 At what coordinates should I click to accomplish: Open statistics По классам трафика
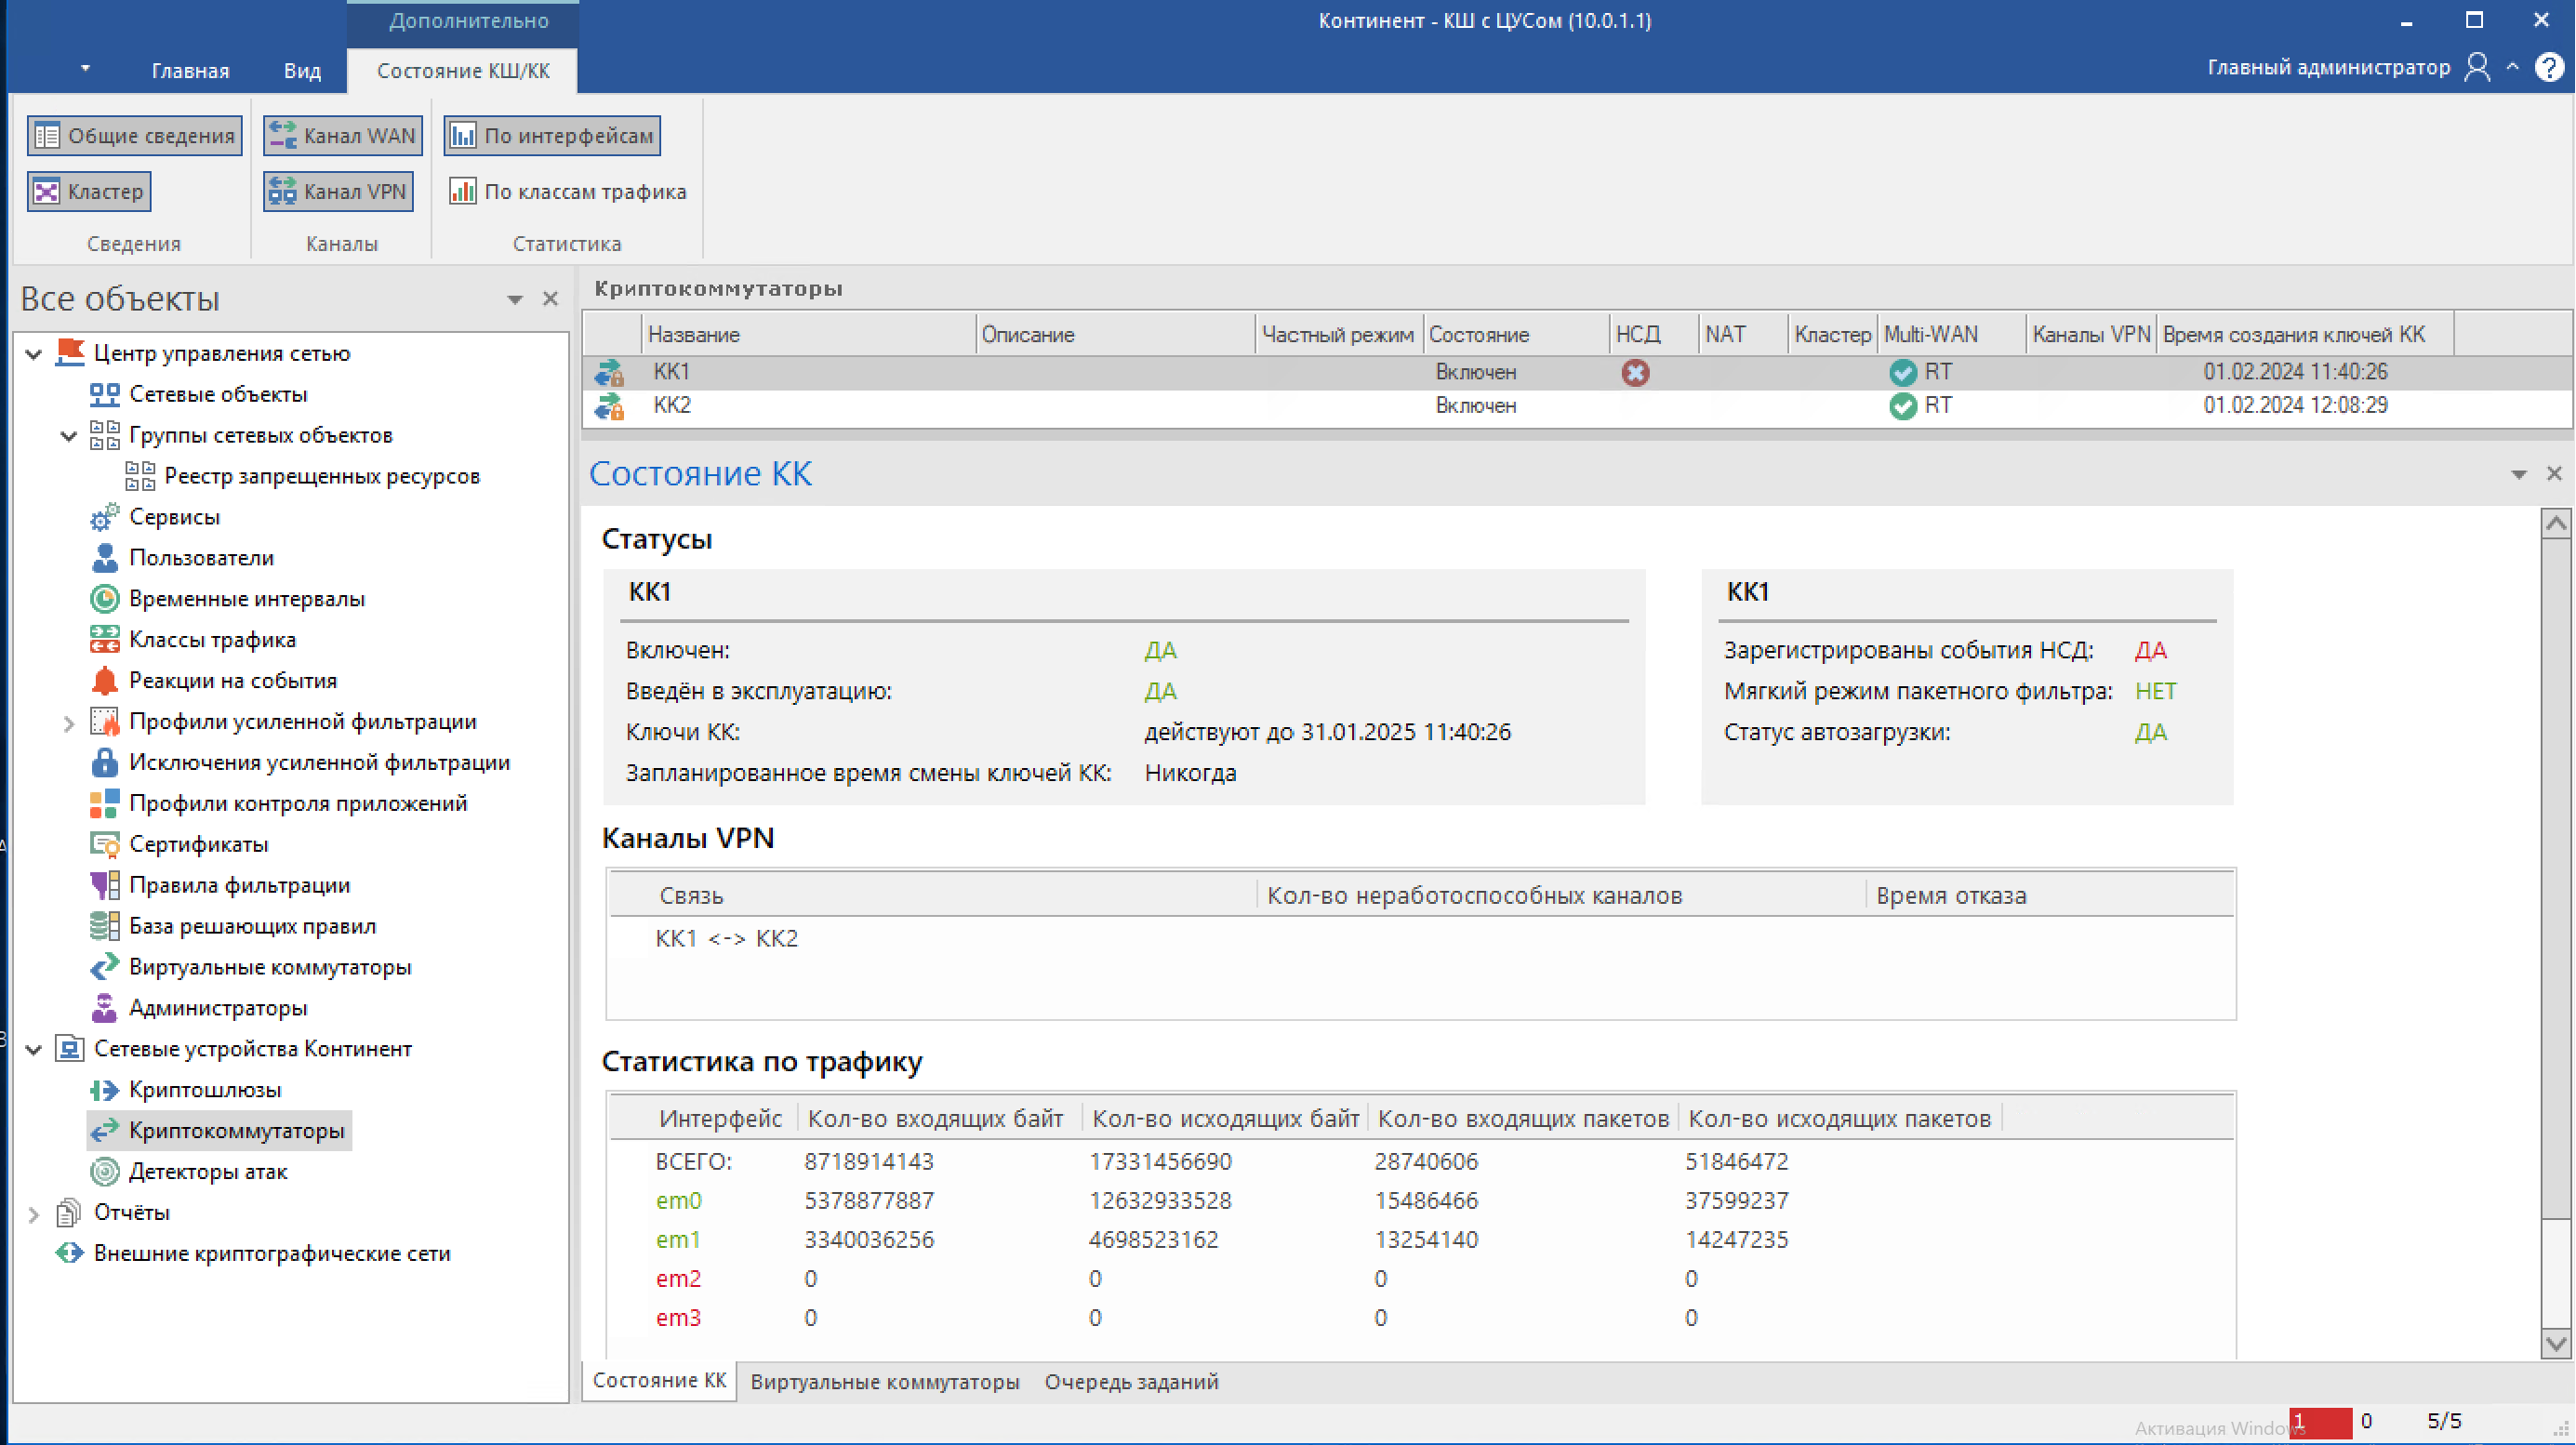pyautogui.click(x=568, y=191)
